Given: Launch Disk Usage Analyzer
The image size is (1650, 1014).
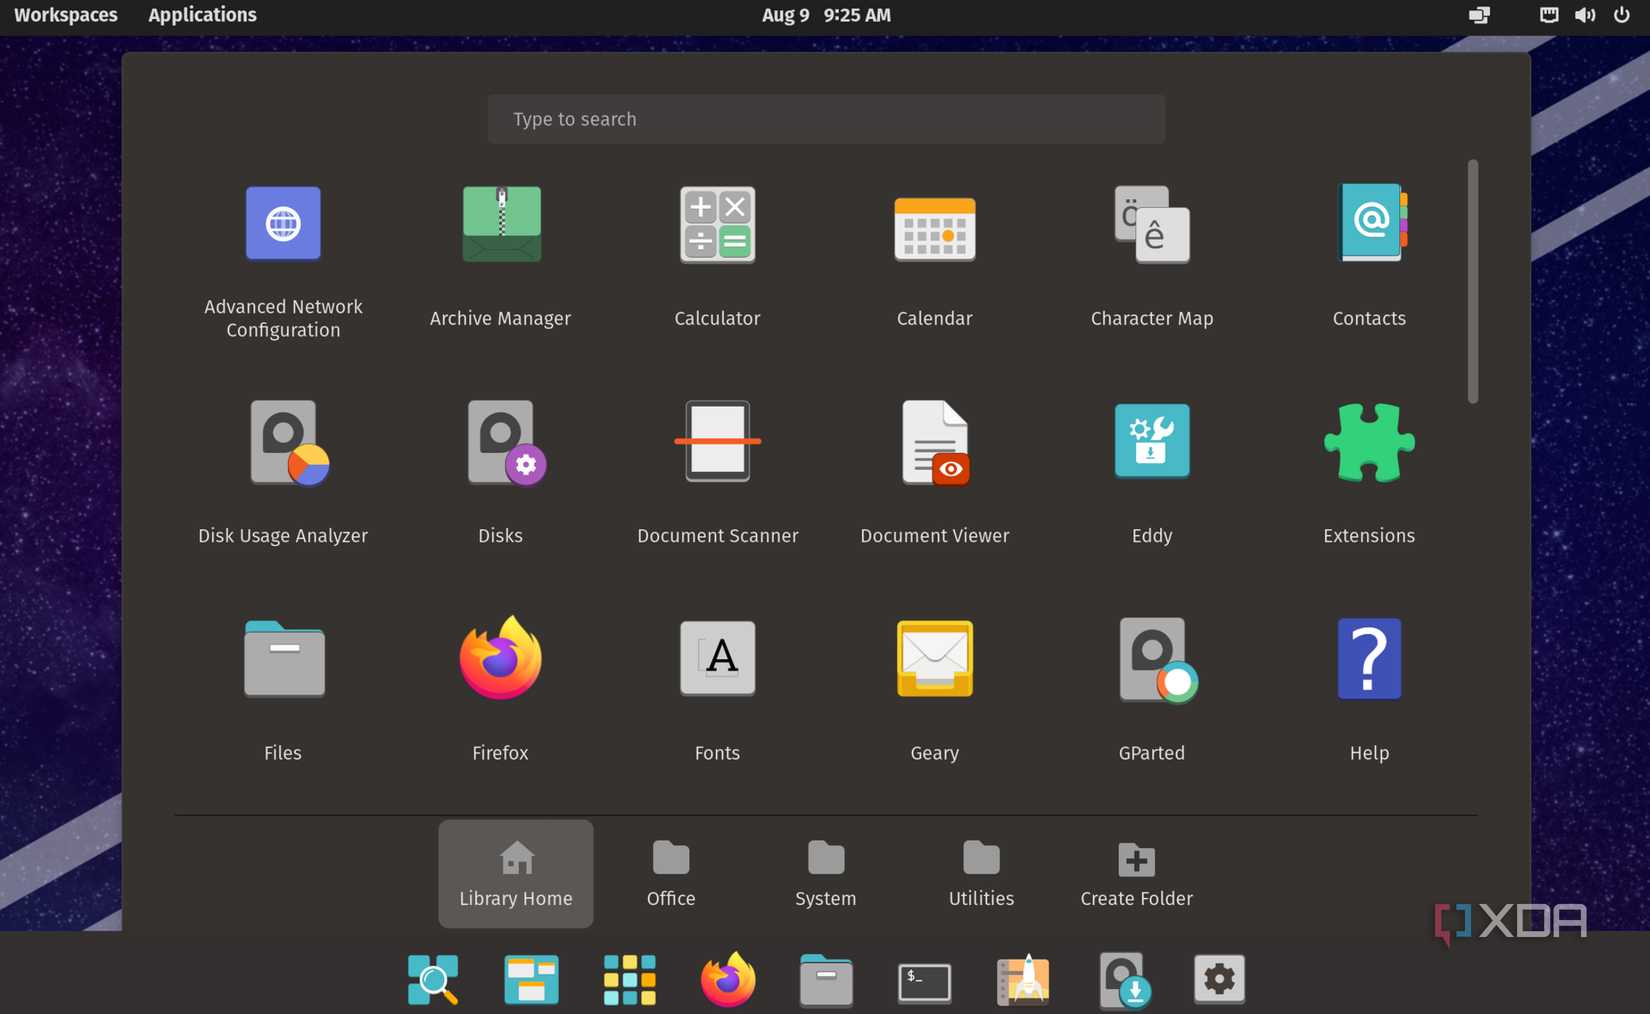Looking at the screenshot, I should click(x=284, y=443).
